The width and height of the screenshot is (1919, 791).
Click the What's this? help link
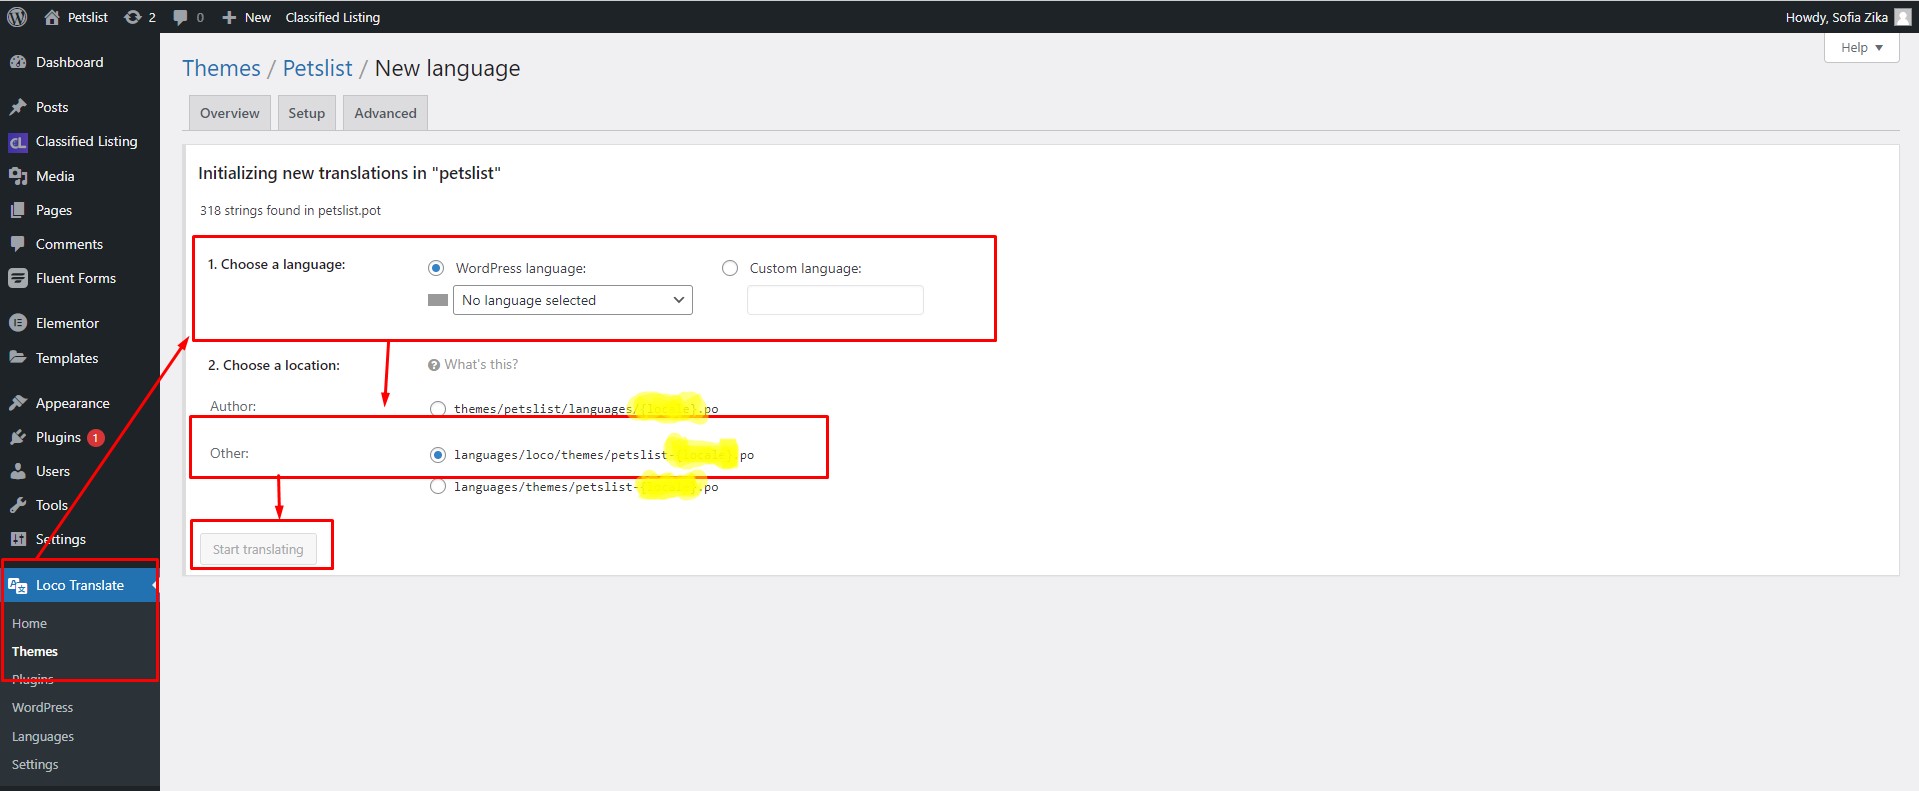coord(481,365)
